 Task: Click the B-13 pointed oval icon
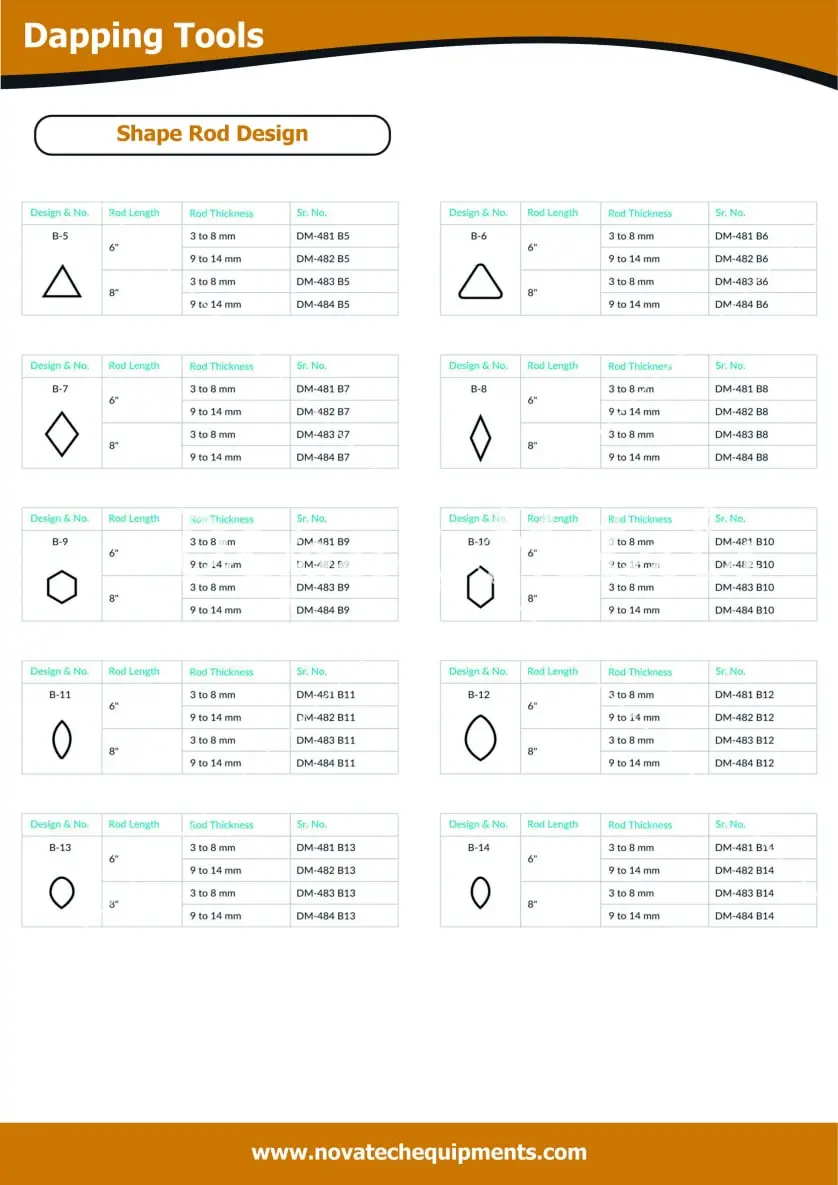pyautogui.click(x=62, y=891)
